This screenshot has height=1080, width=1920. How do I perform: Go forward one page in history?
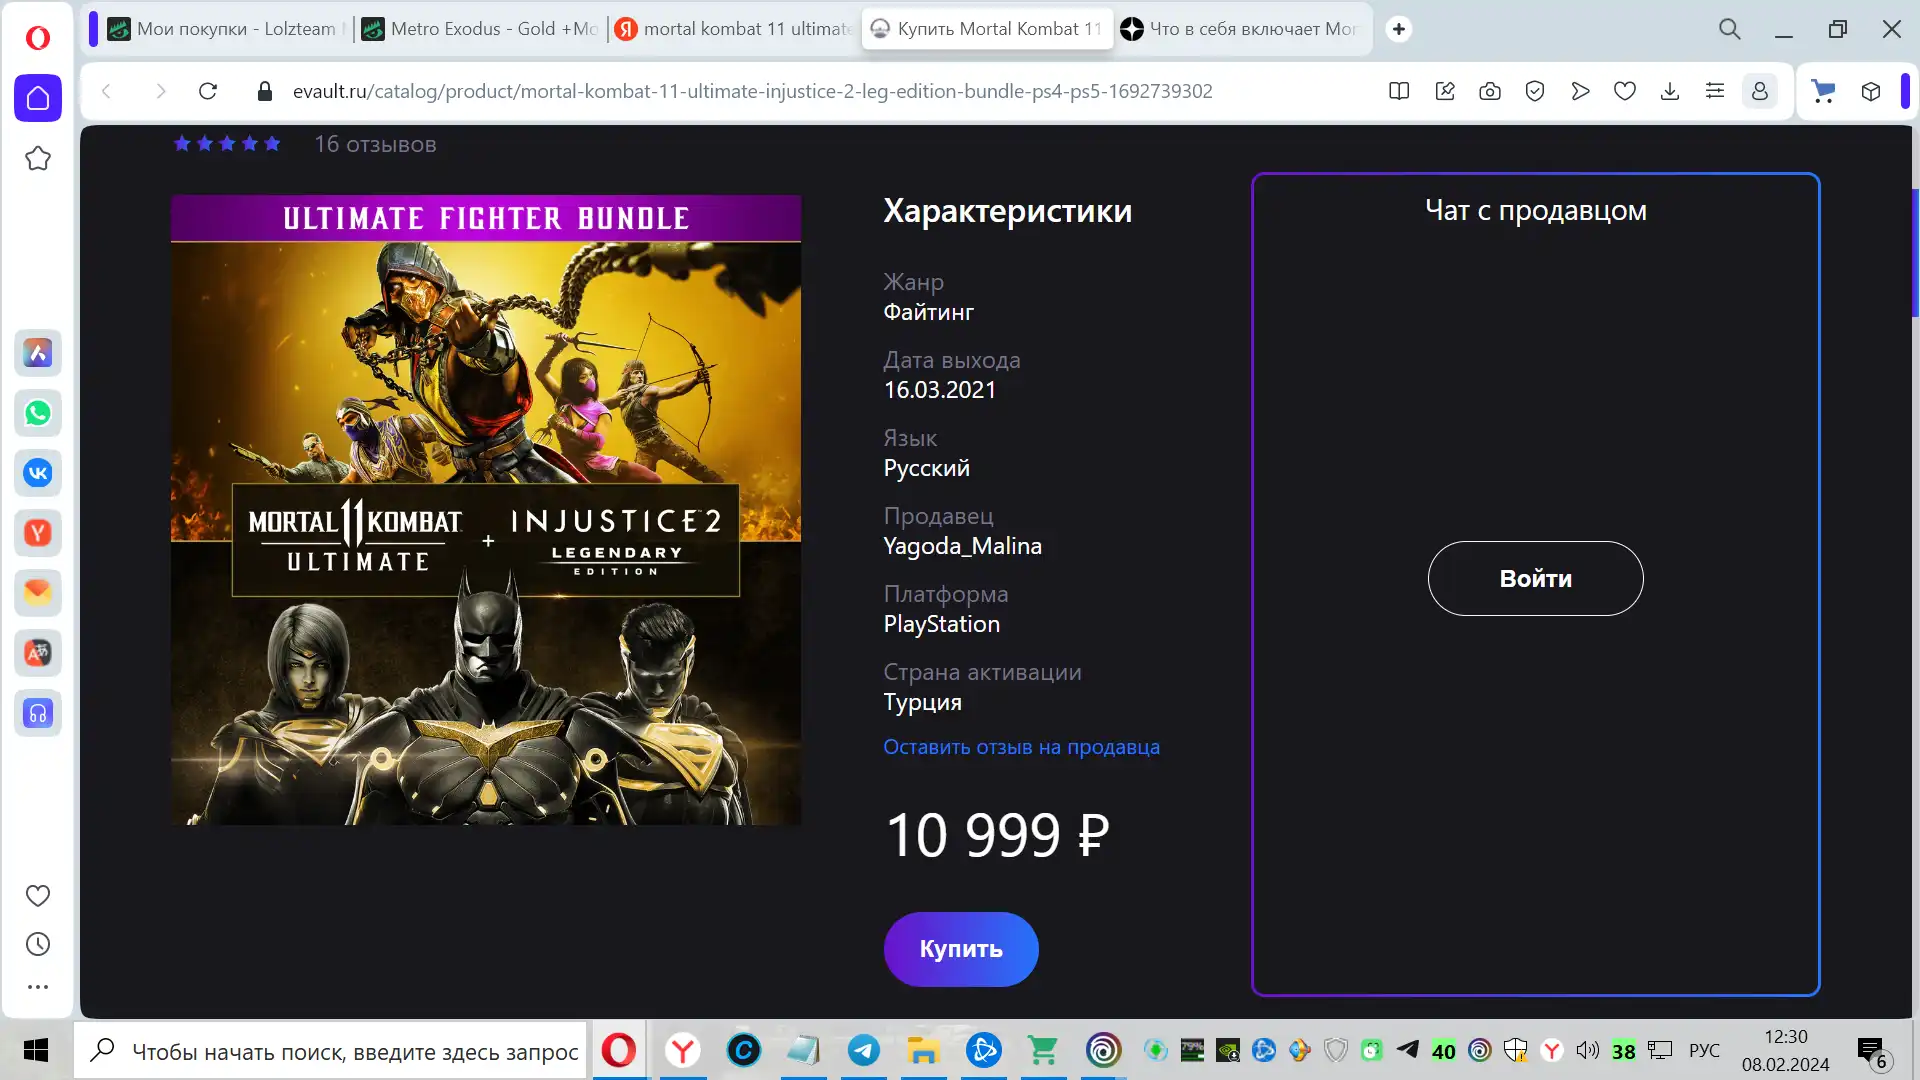pyautogui.click(x=160, y=91)
